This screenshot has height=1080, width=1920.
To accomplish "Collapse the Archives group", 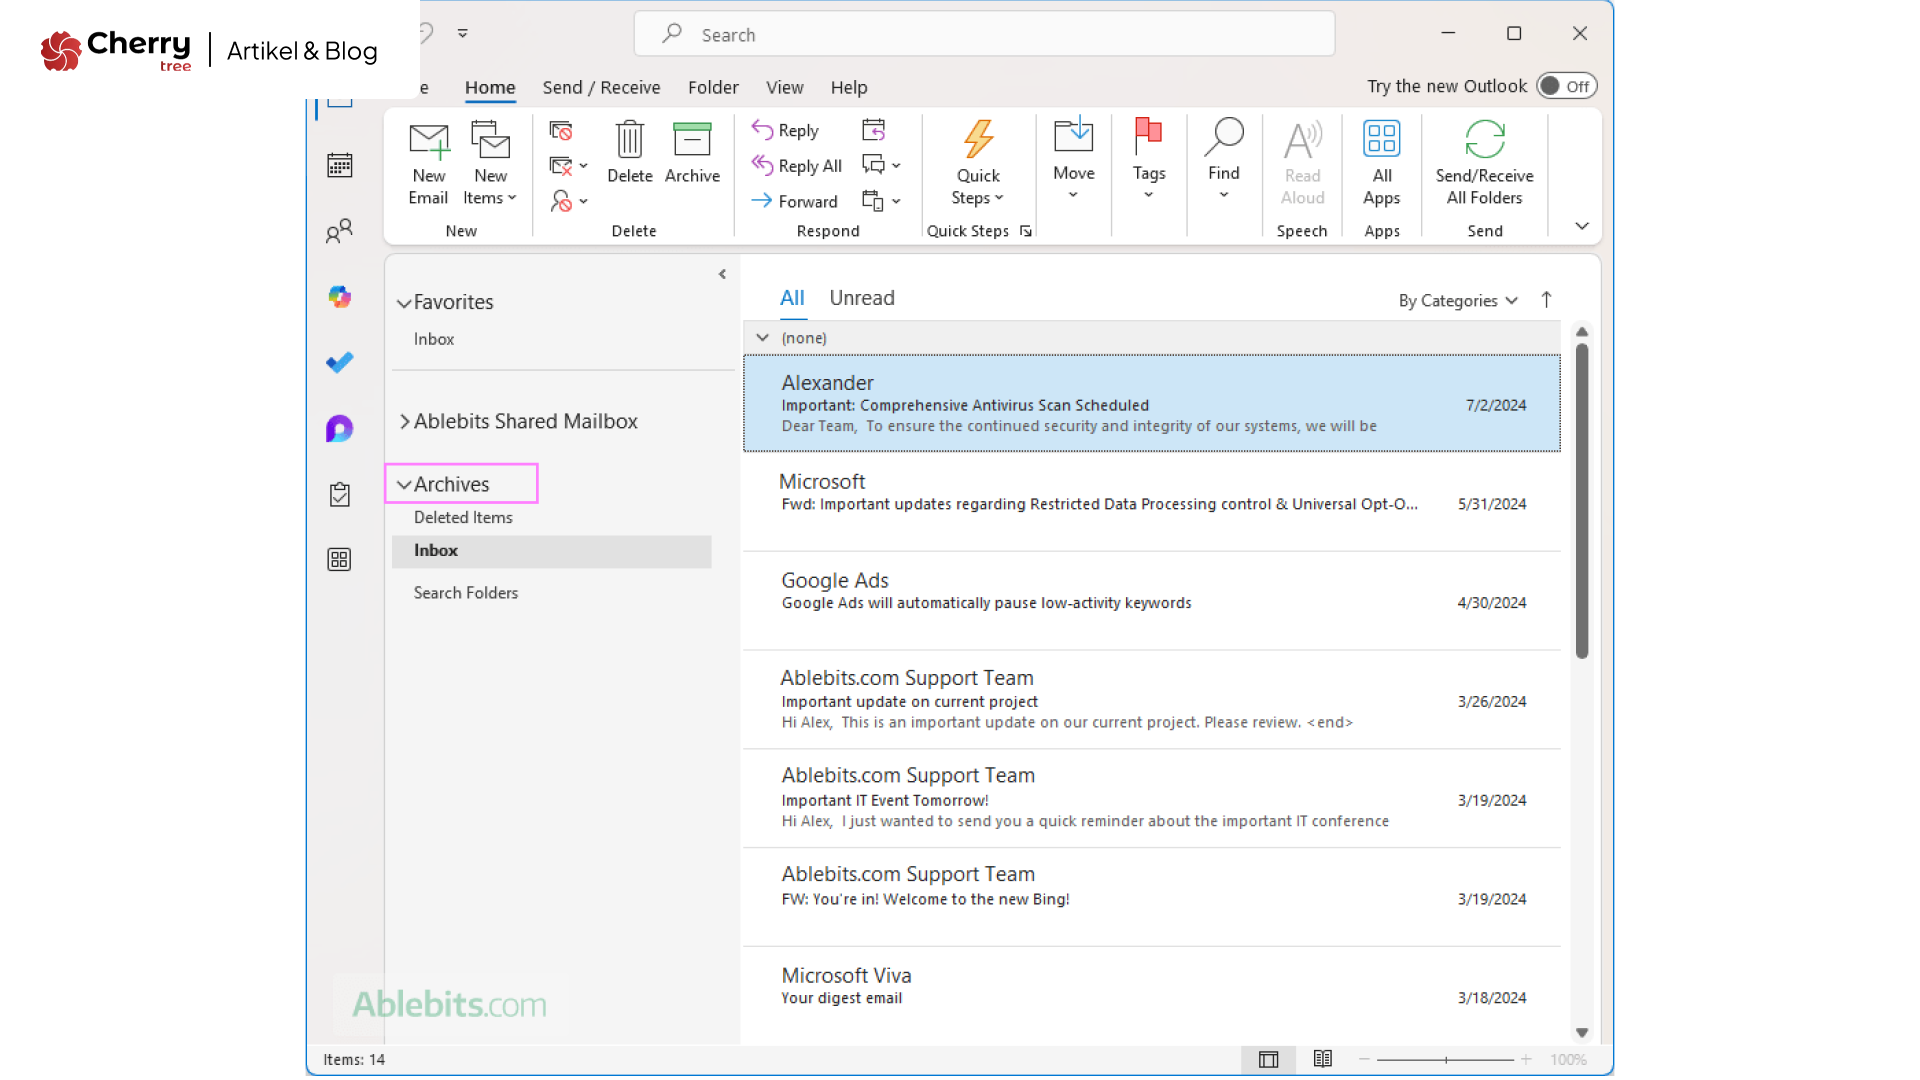I will tap(404, 485).
